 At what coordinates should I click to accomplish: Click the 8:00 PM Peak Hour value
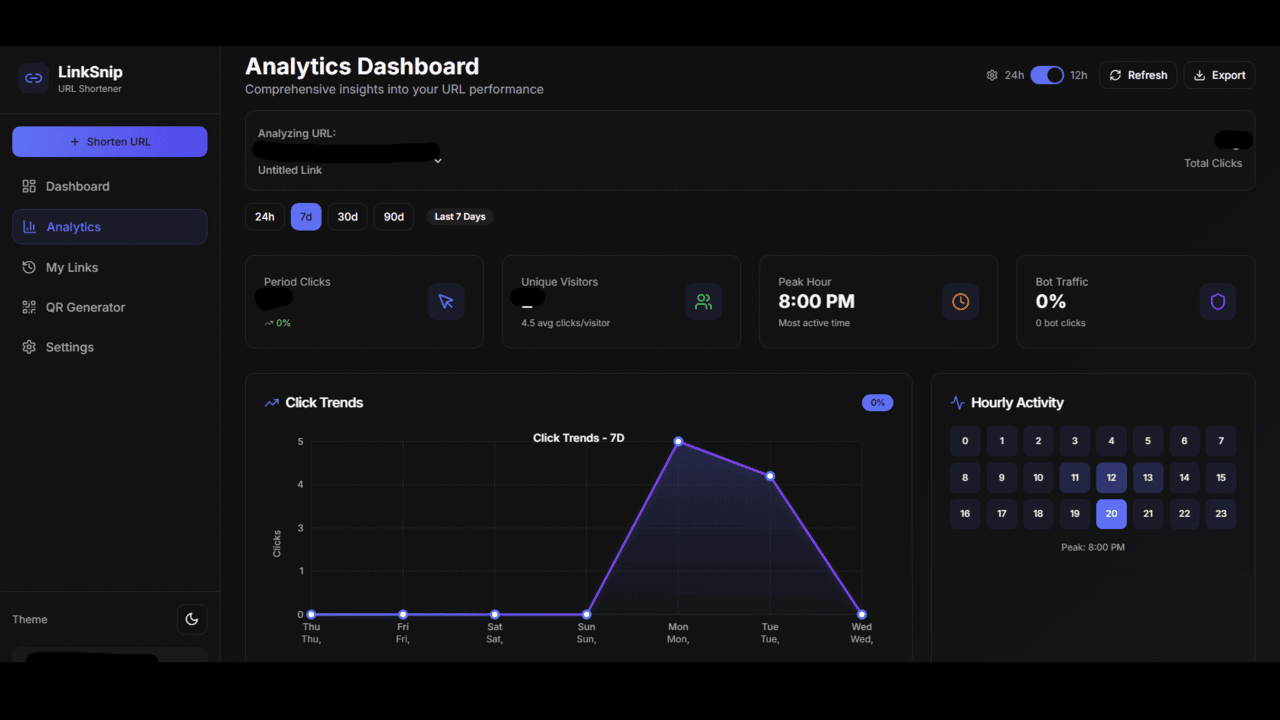point(817,302)
